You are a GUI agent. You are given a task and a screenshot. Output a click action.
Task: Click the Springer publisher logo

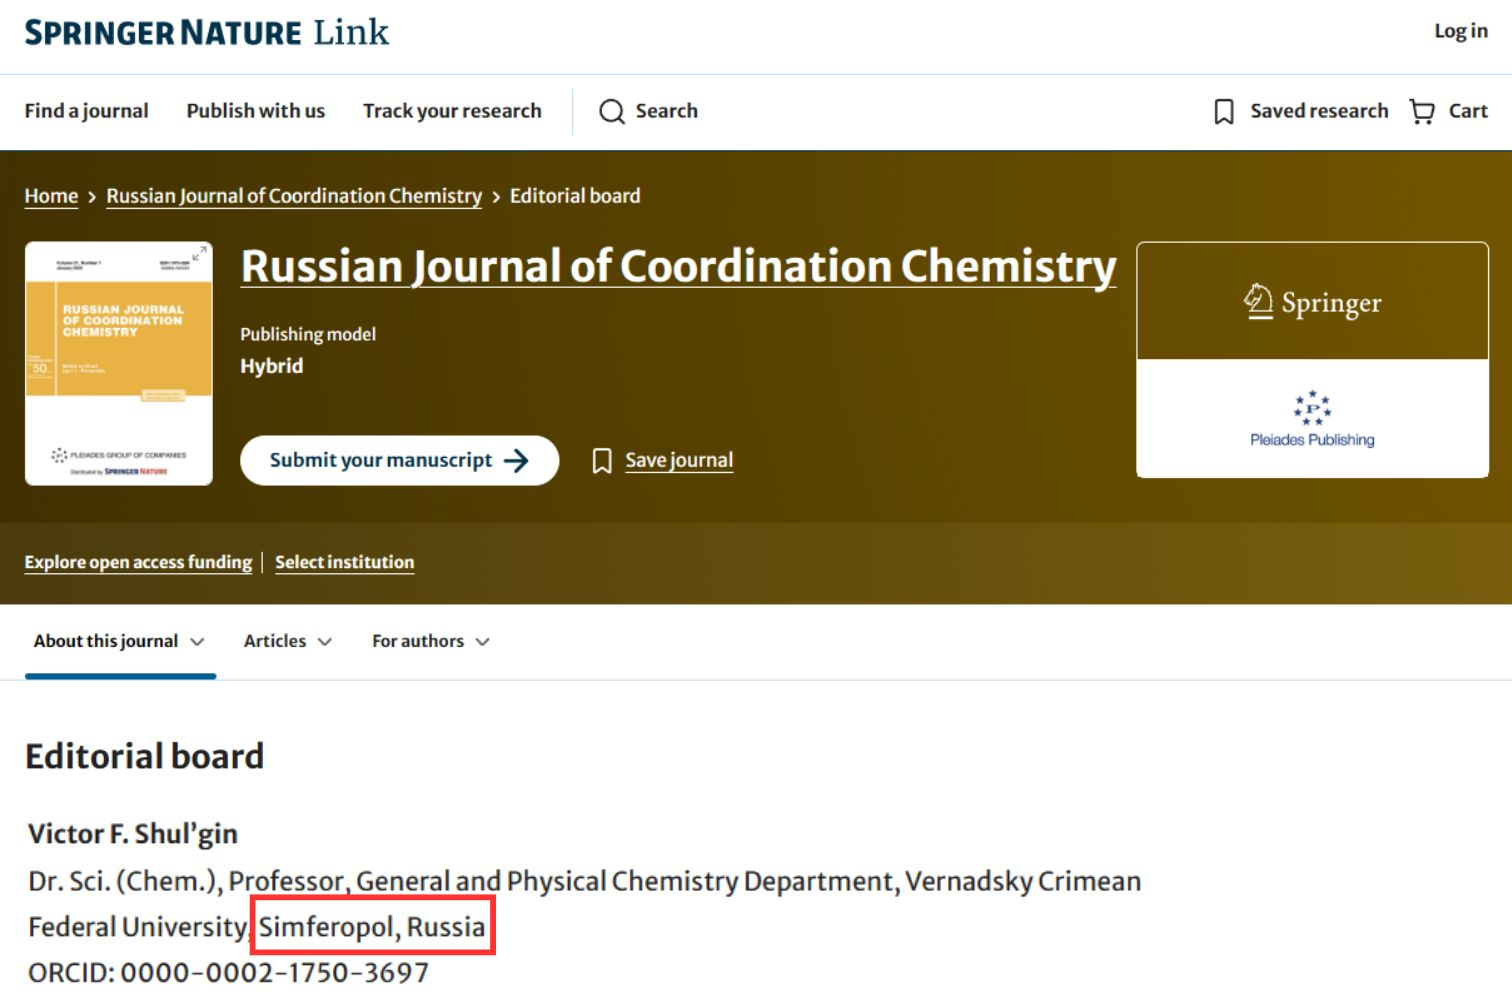click(x=1312, y=301)
